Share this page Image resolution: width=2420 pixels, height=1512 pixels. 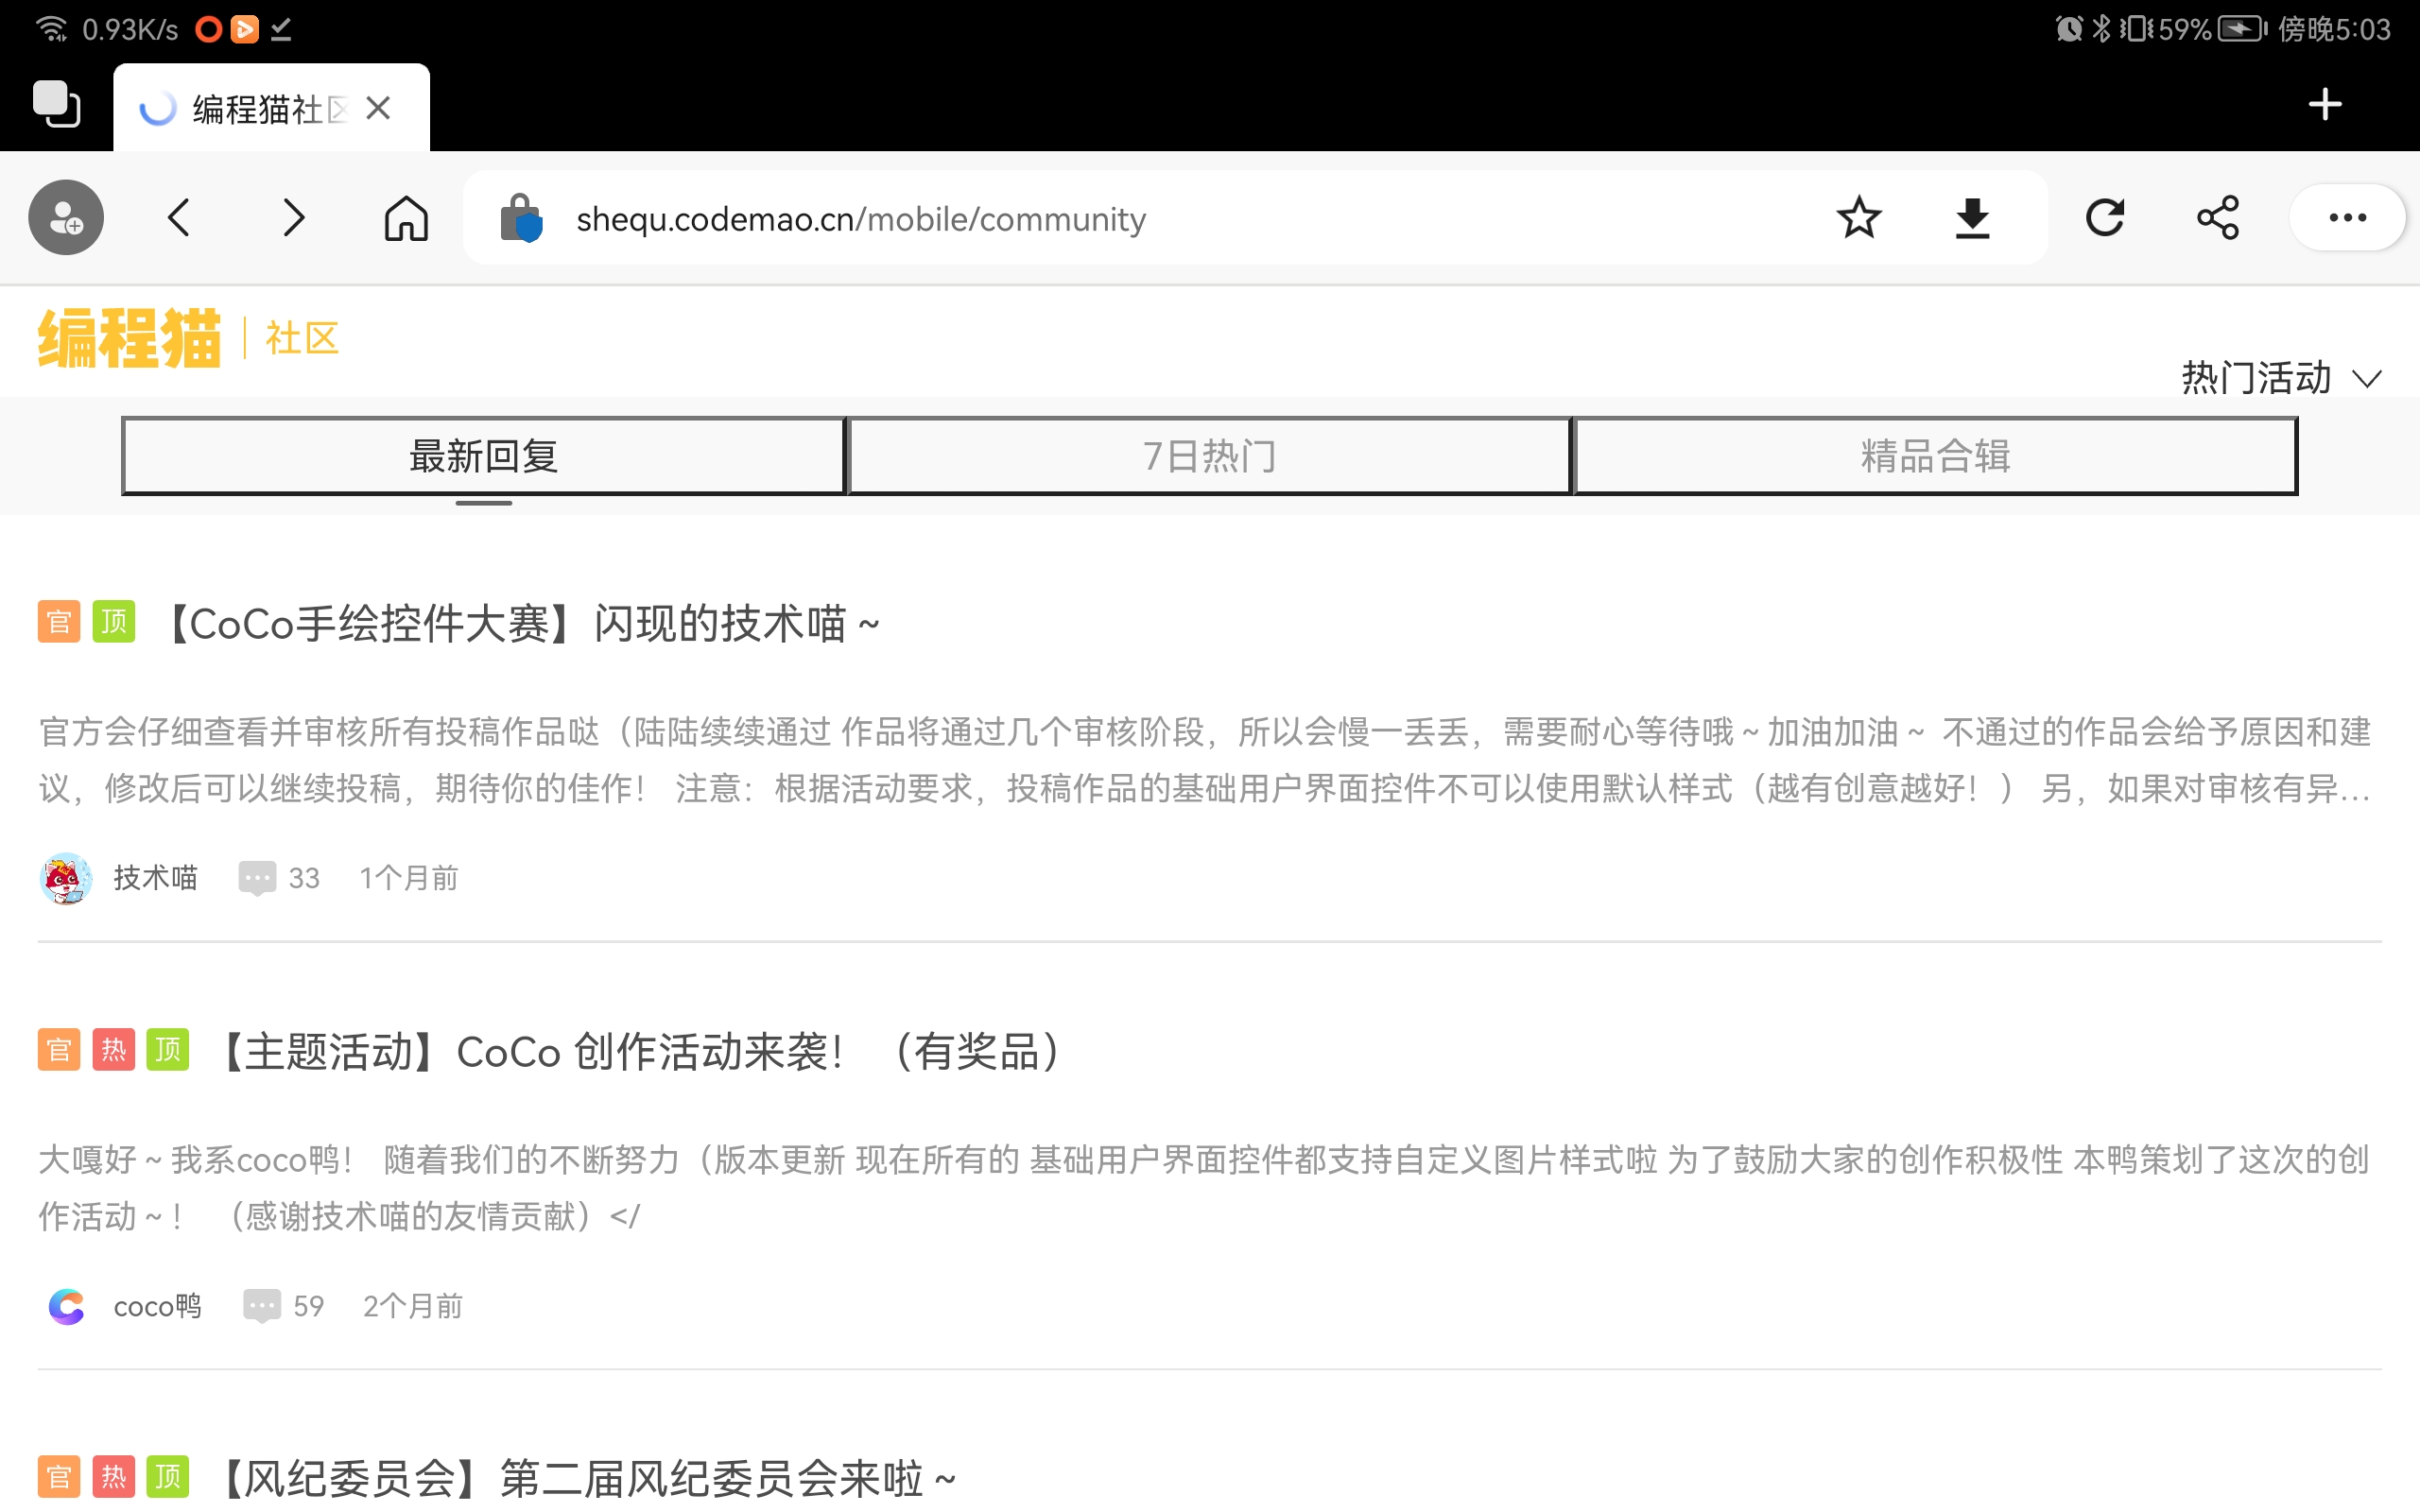(x=2218, y=217)
